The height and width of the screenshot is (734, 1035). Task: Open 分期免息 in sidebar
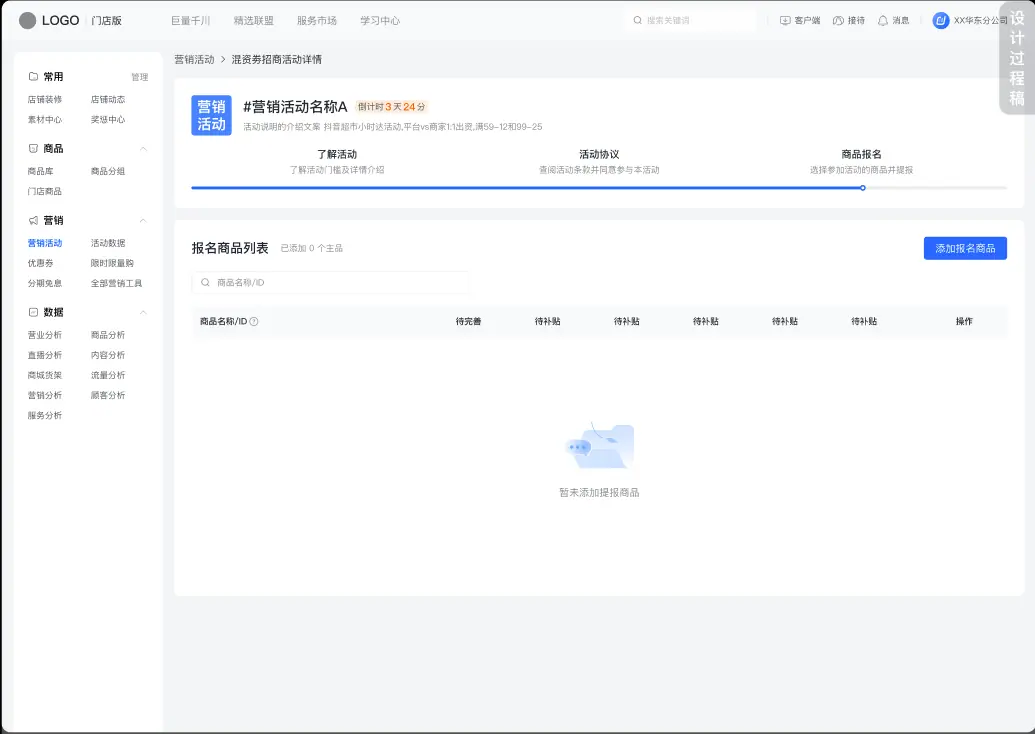45,283
